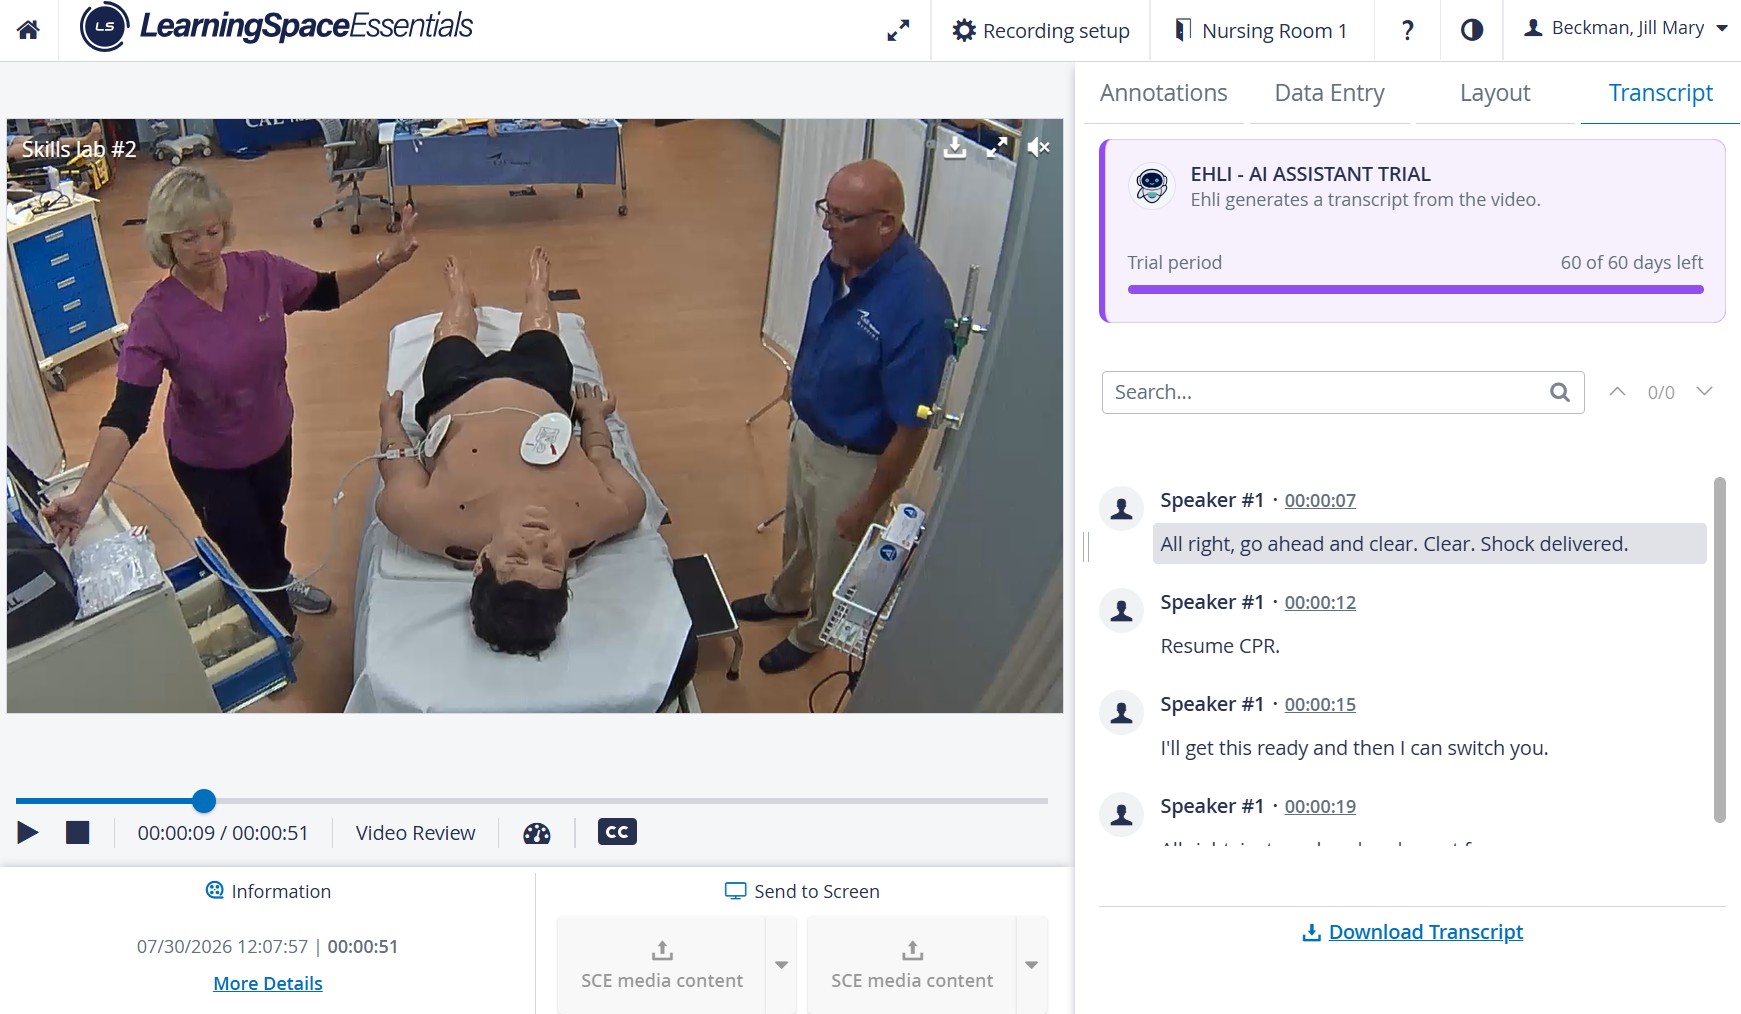Click the 60 of 60 days left text
Viewport: 1741px width, 1014px height.
click(x=1631, y=262)
